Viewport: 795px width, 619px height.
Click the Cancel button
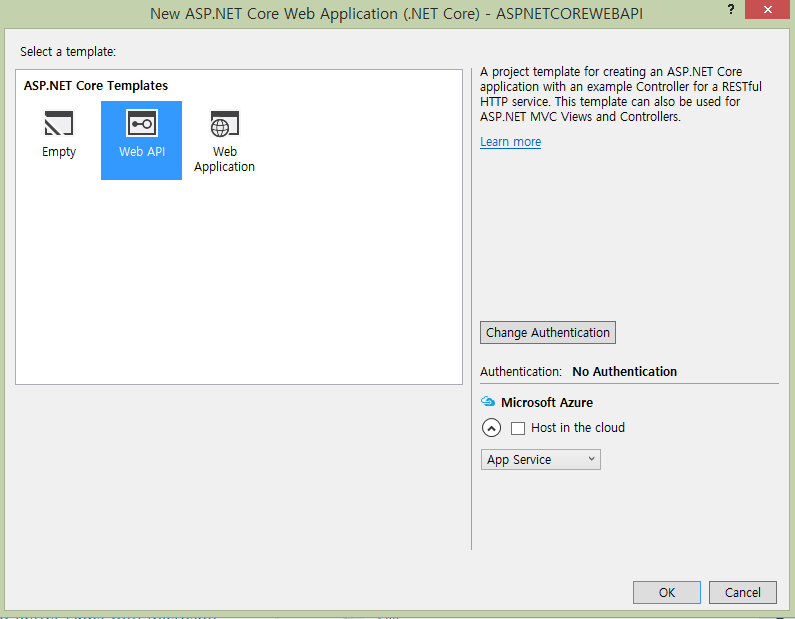pos(742,592)
